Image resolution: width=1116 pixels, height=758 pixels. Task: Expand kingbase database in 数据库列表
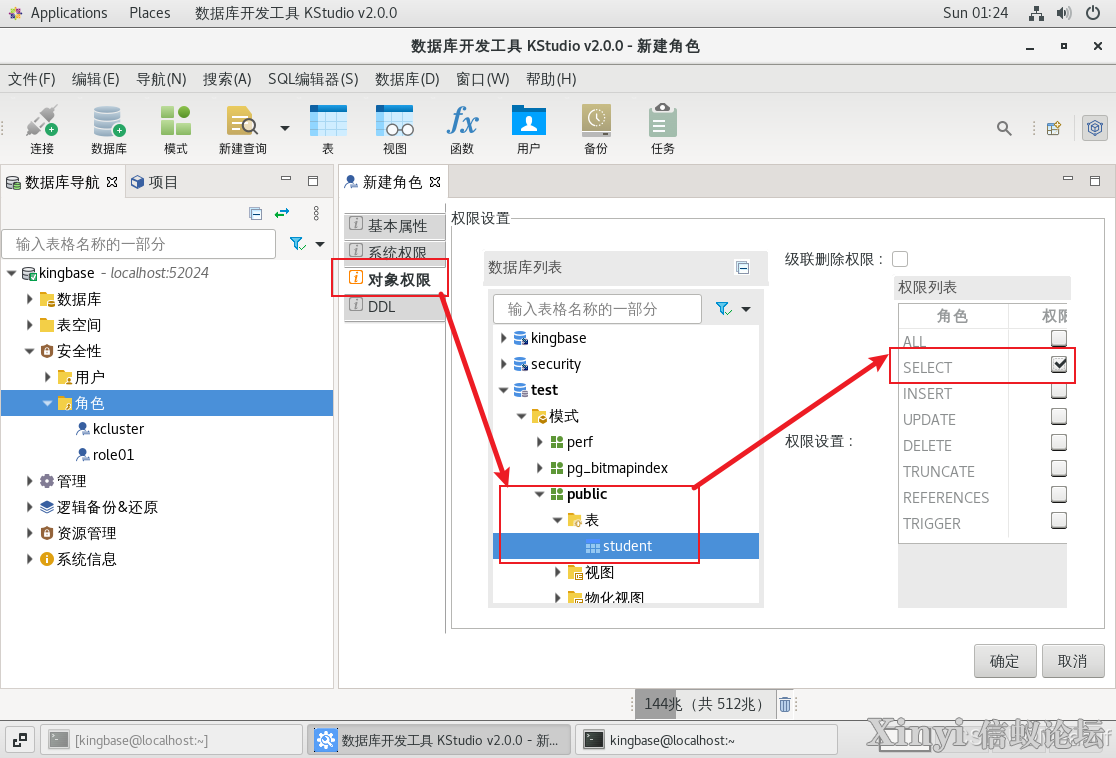pos(503,338)
